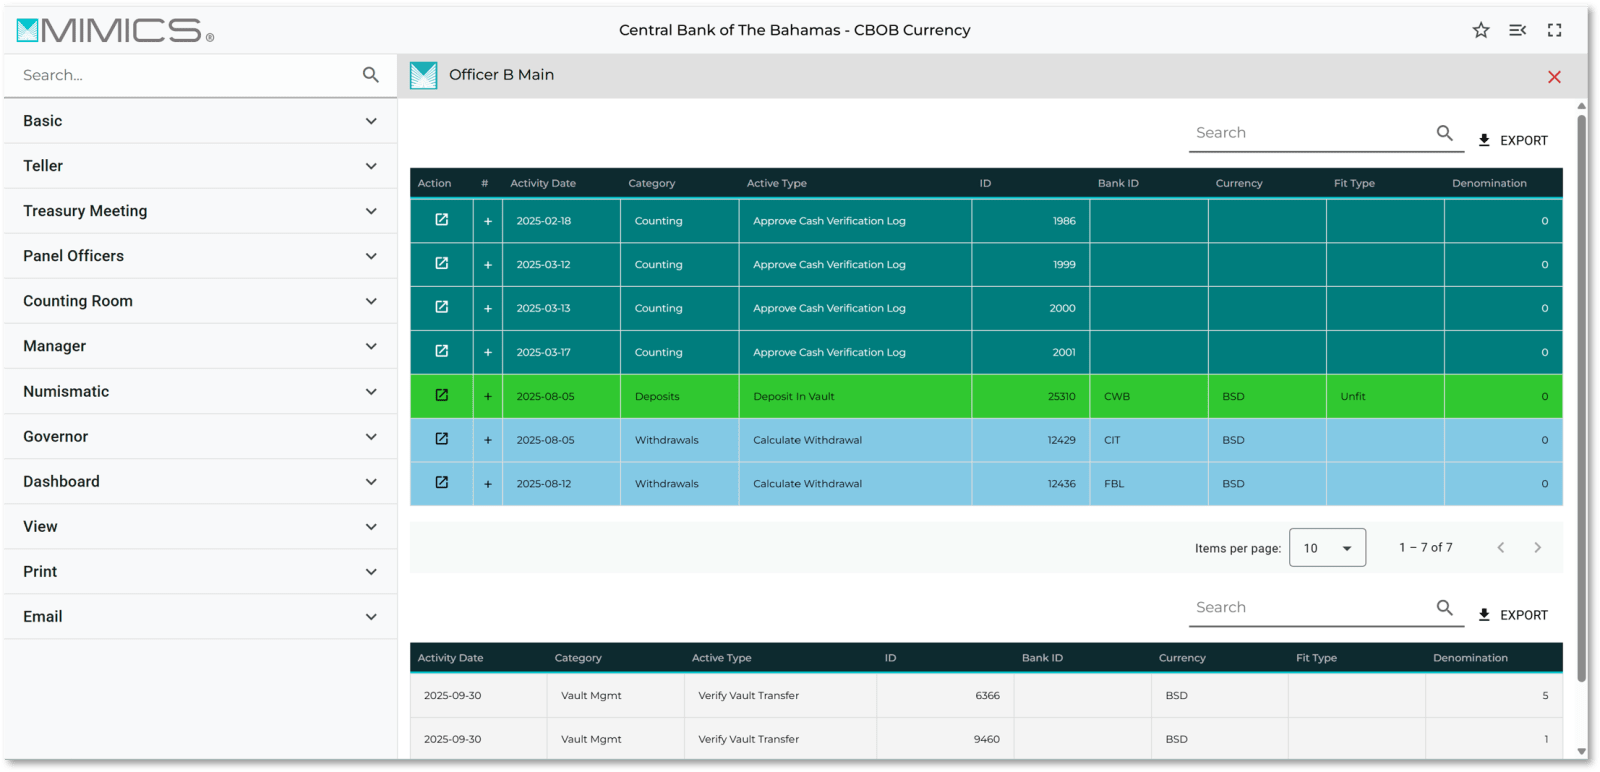Screen dimensions: 1600x772
Task: Expand the Counting Room section
Action: [200, 301]
